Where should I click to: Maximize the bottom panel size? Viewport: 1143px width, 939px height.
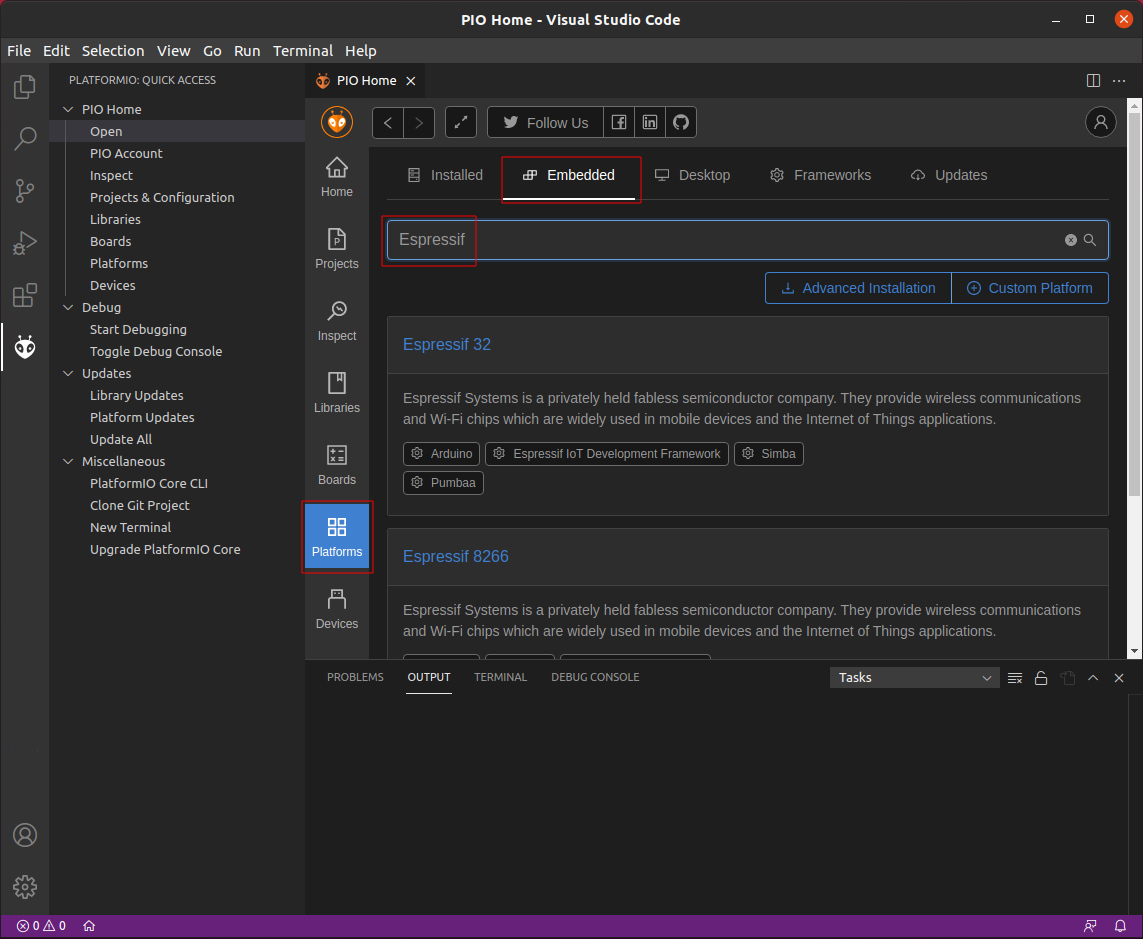pyautogui.click(x=1093, y=678)
